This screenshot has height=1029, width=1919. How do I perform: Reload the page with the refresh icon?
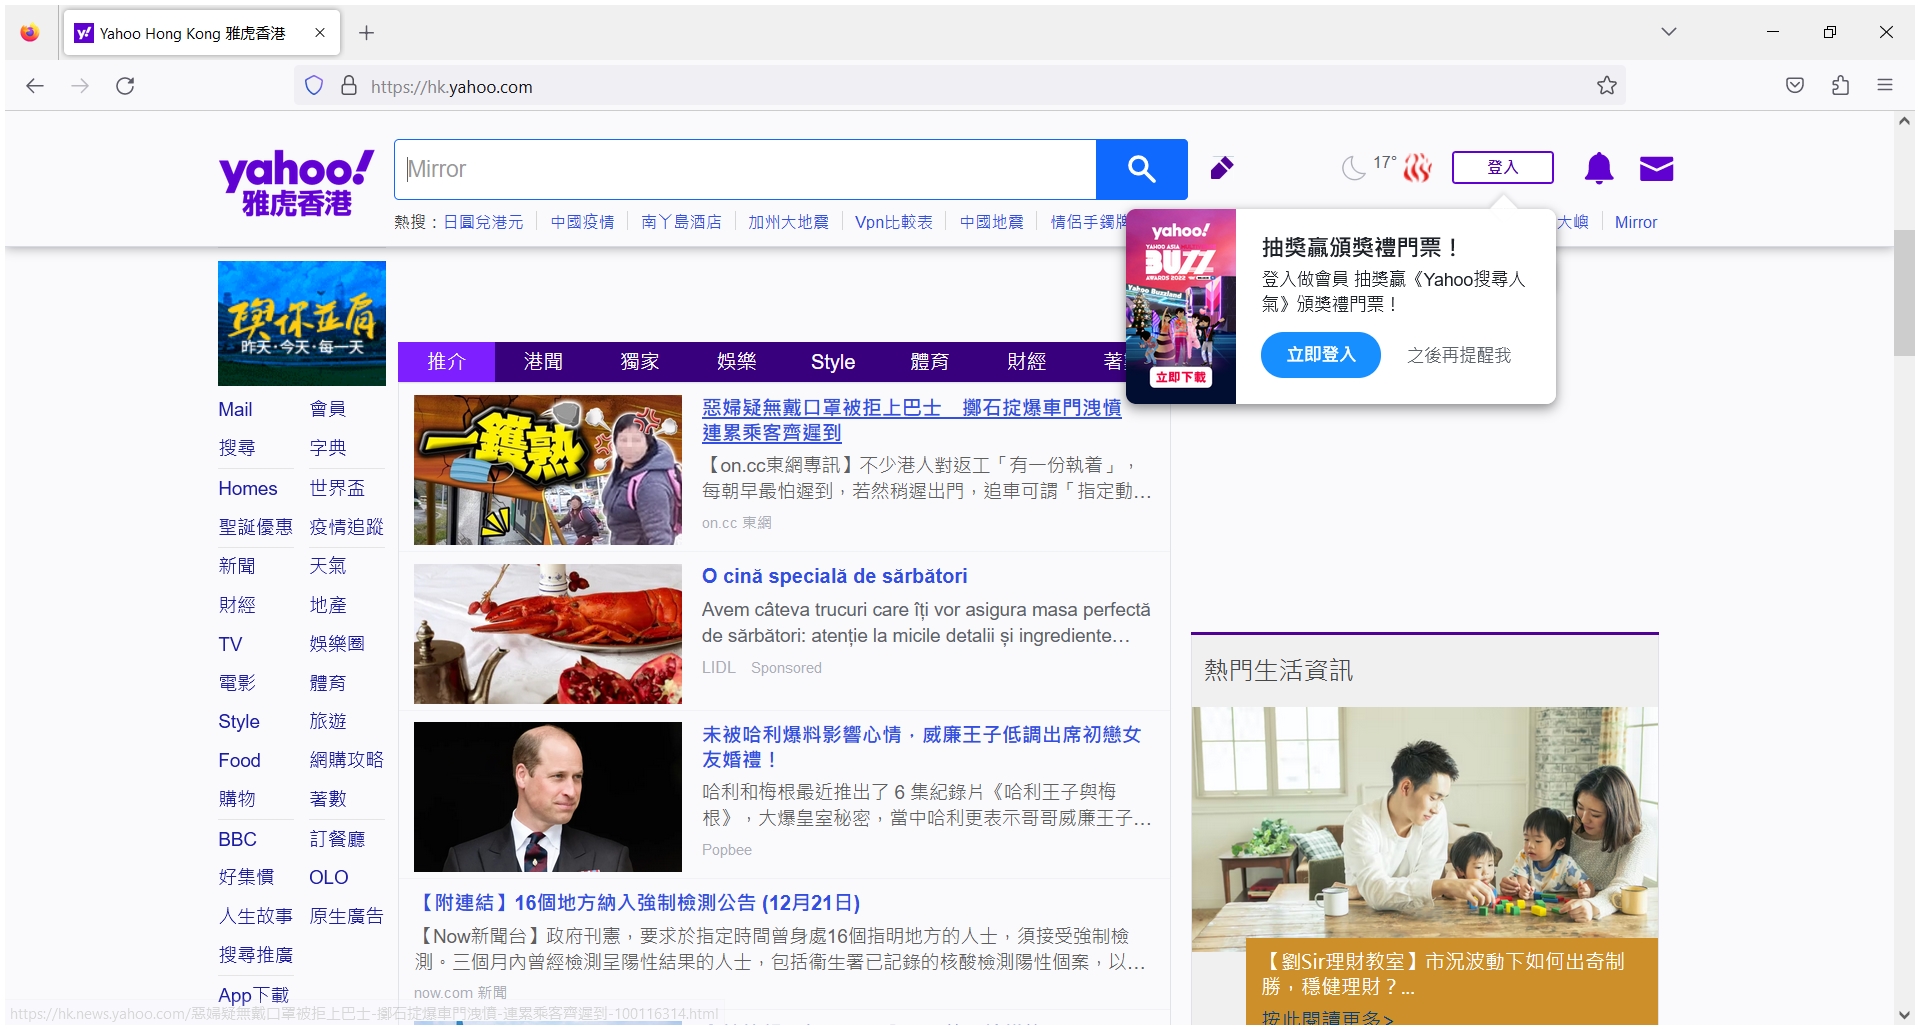(x=126, y=86)
